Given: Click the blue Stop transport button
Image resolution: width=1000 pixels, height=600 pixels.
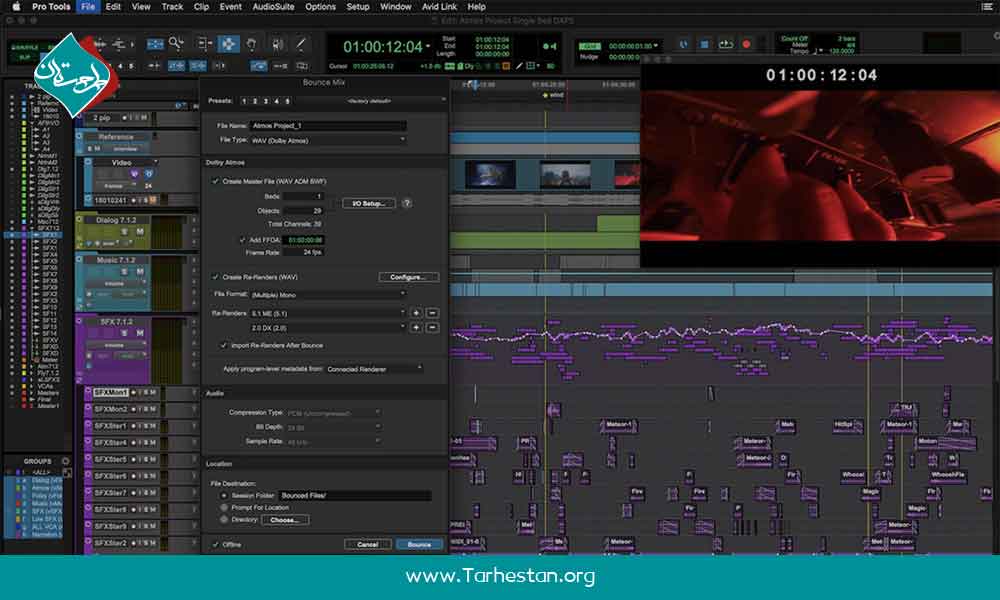Looking at the screenshot, I should click(x=705, y=45).
